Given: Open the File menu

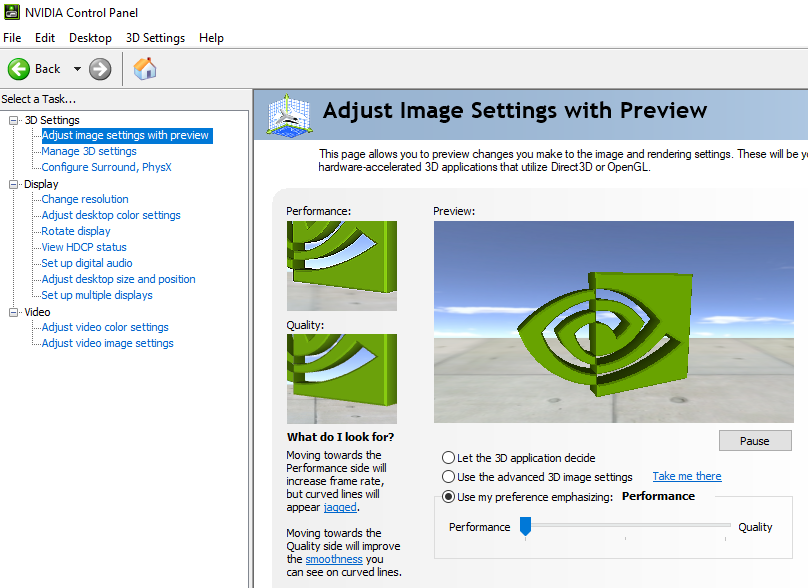Looking at the screenshot, I should (x=12, y=38).
